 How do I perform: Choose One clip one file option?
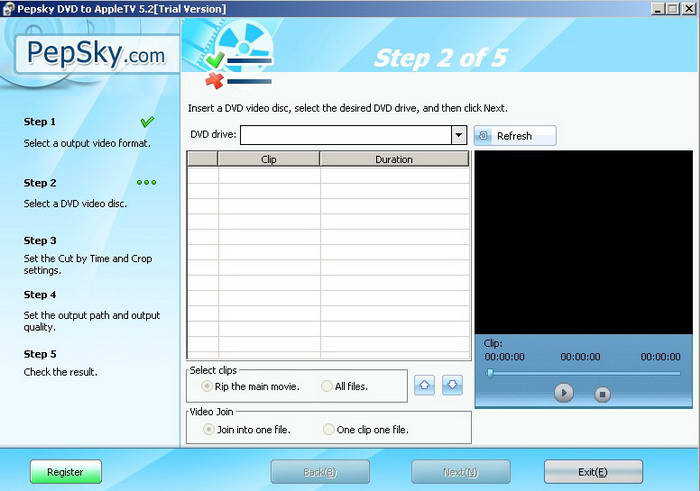click(x=366, y=429)
